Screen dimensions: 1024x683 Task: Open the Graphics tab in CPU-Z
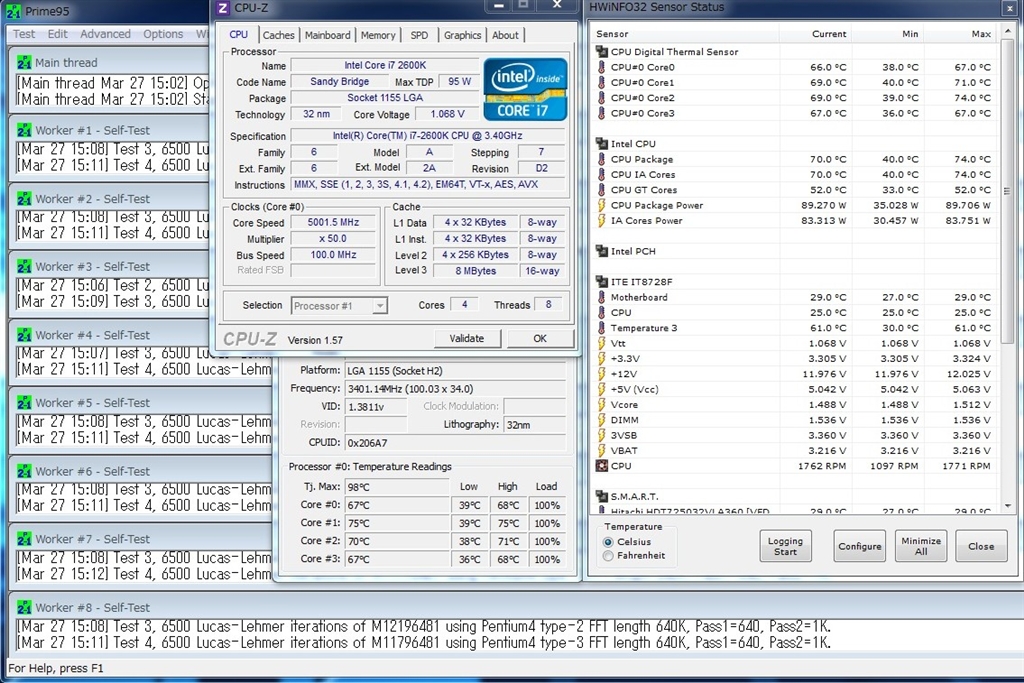click(x=462, y=35)
